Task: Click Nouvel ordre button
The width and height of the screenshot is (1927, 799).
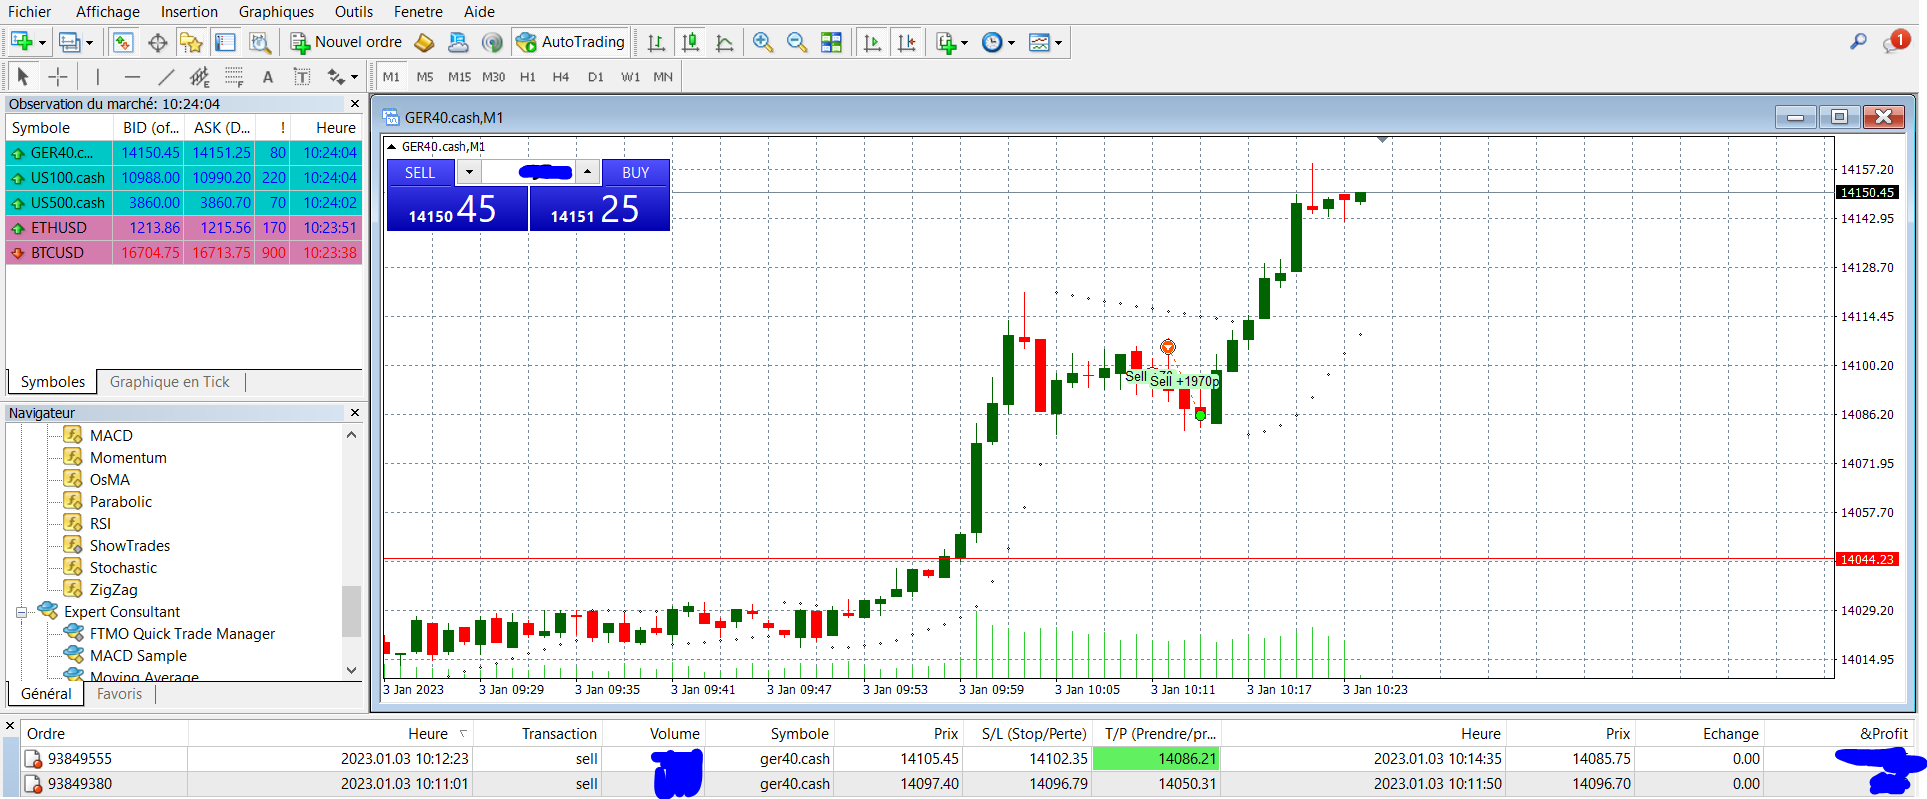Action: click(346, 42)
